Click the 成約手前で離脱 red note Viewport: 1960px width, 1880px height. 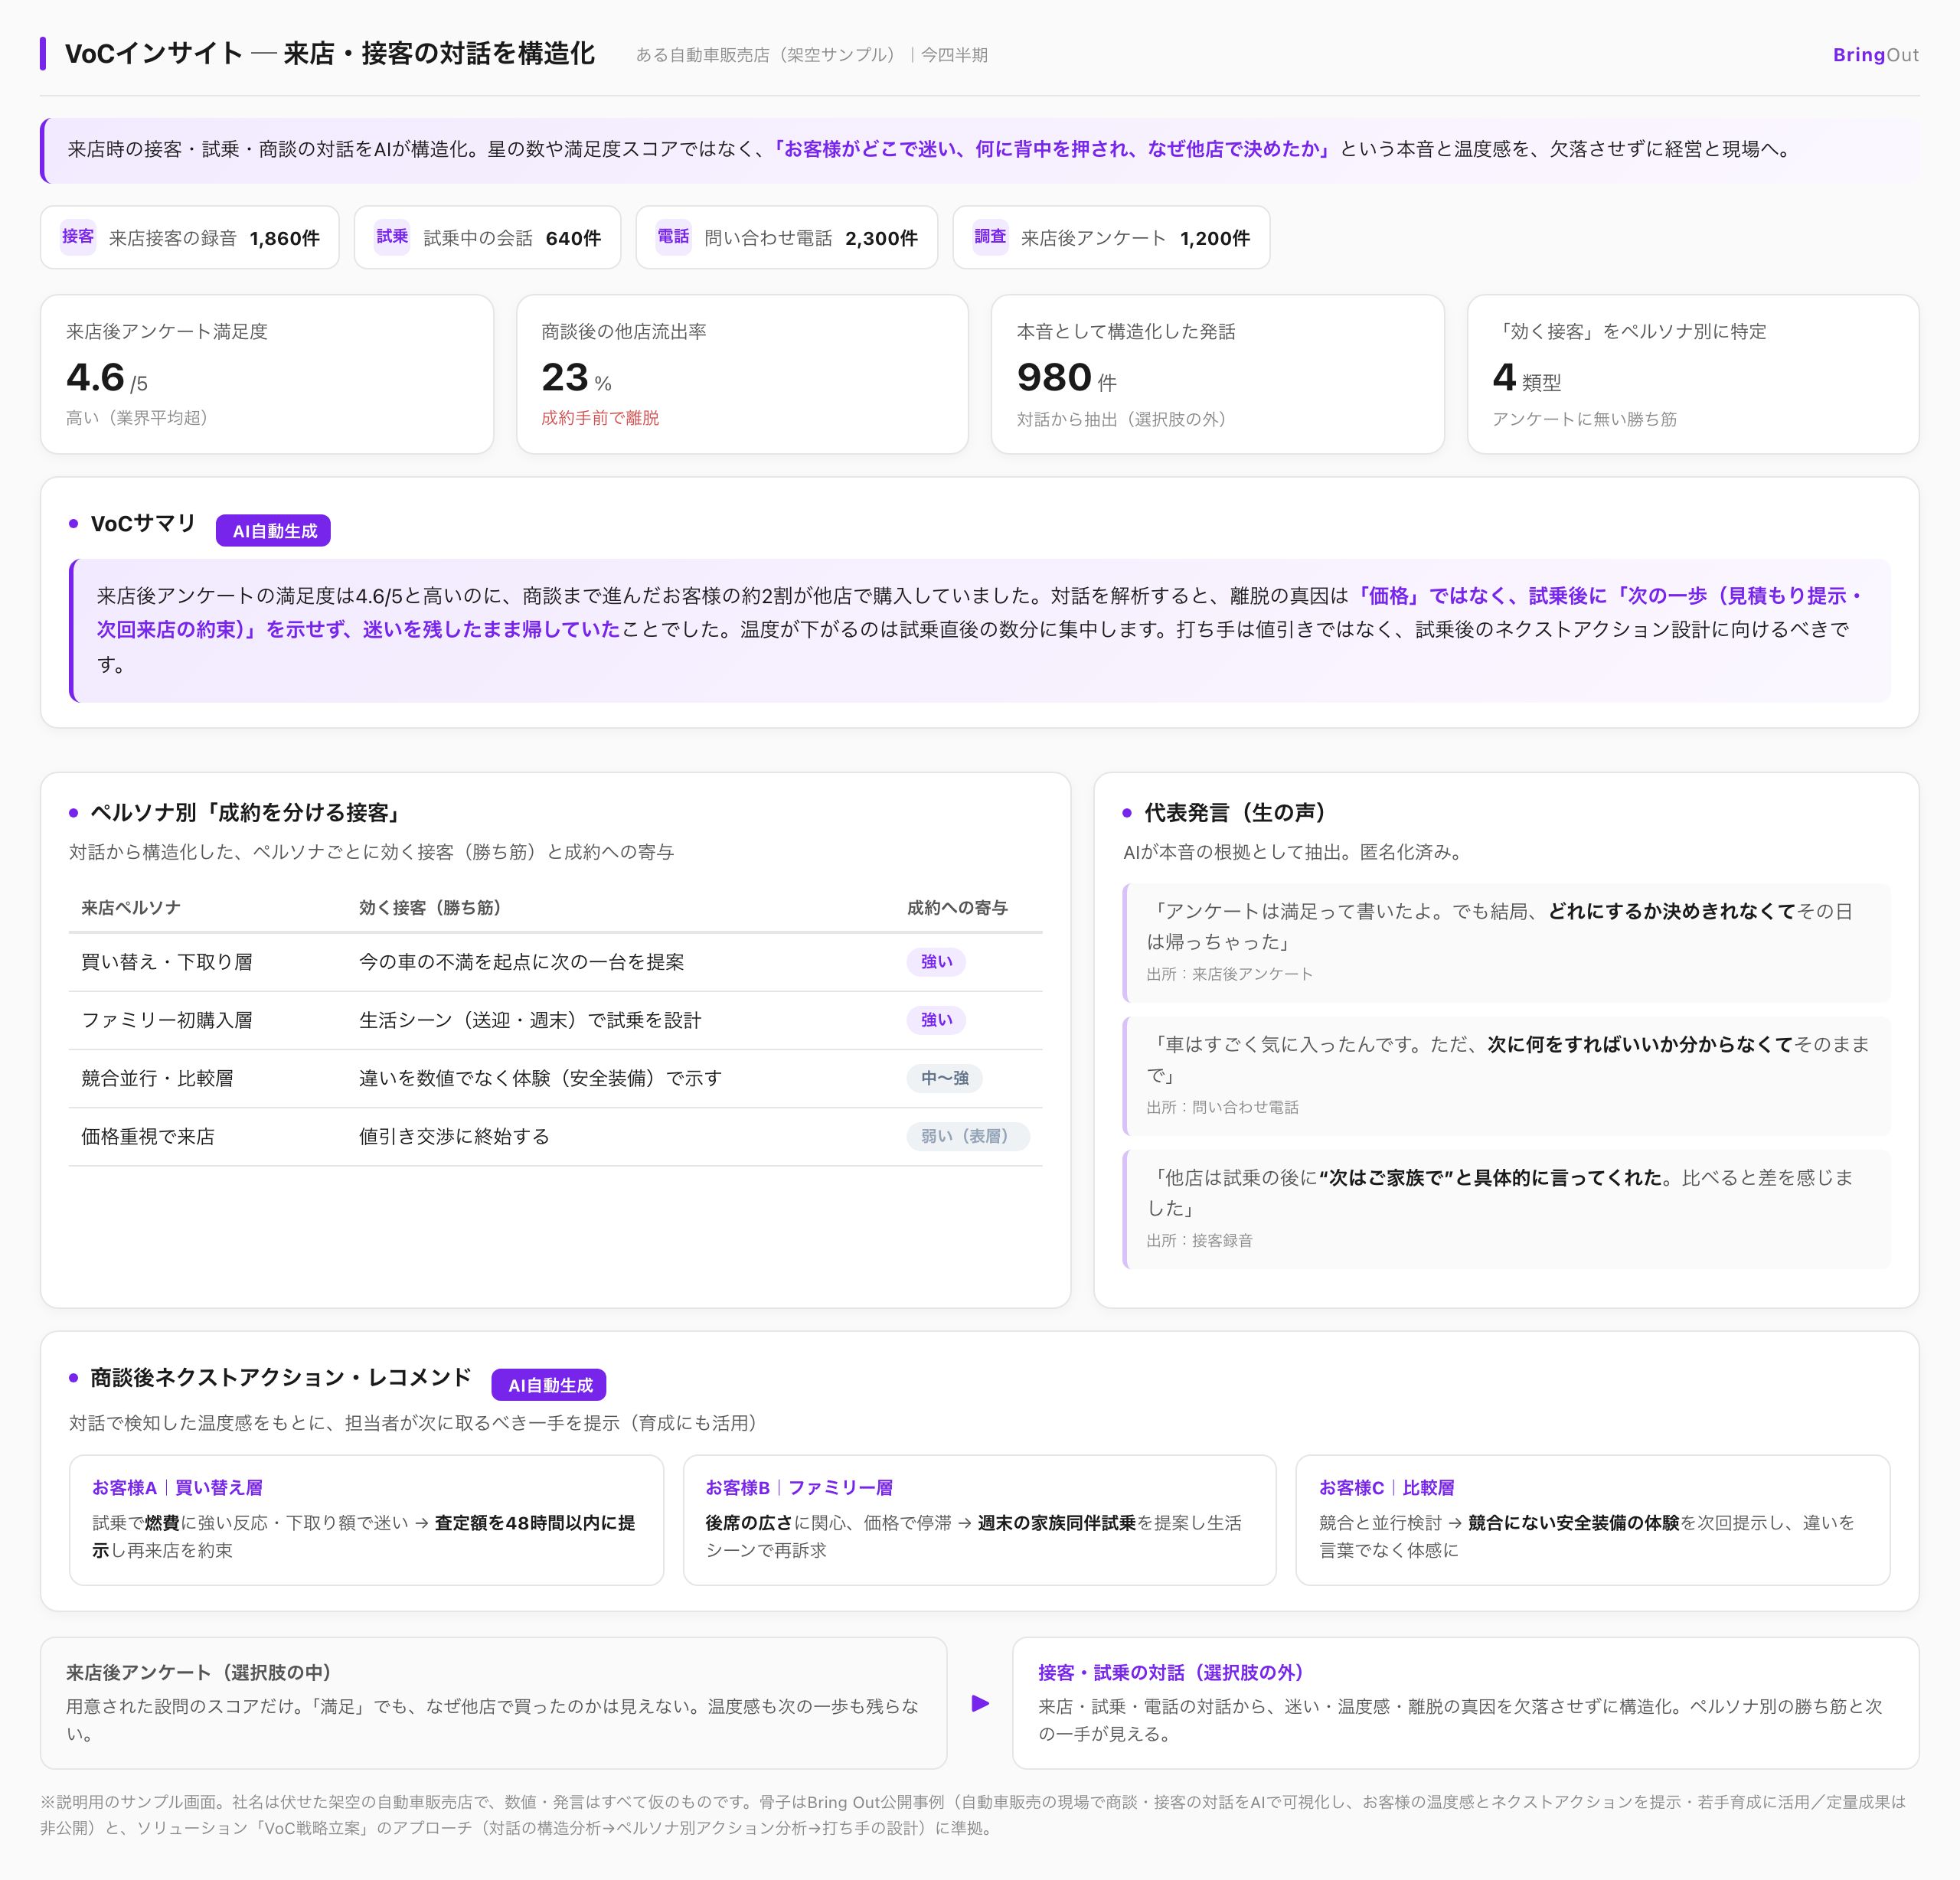click(x=600, y=418)
